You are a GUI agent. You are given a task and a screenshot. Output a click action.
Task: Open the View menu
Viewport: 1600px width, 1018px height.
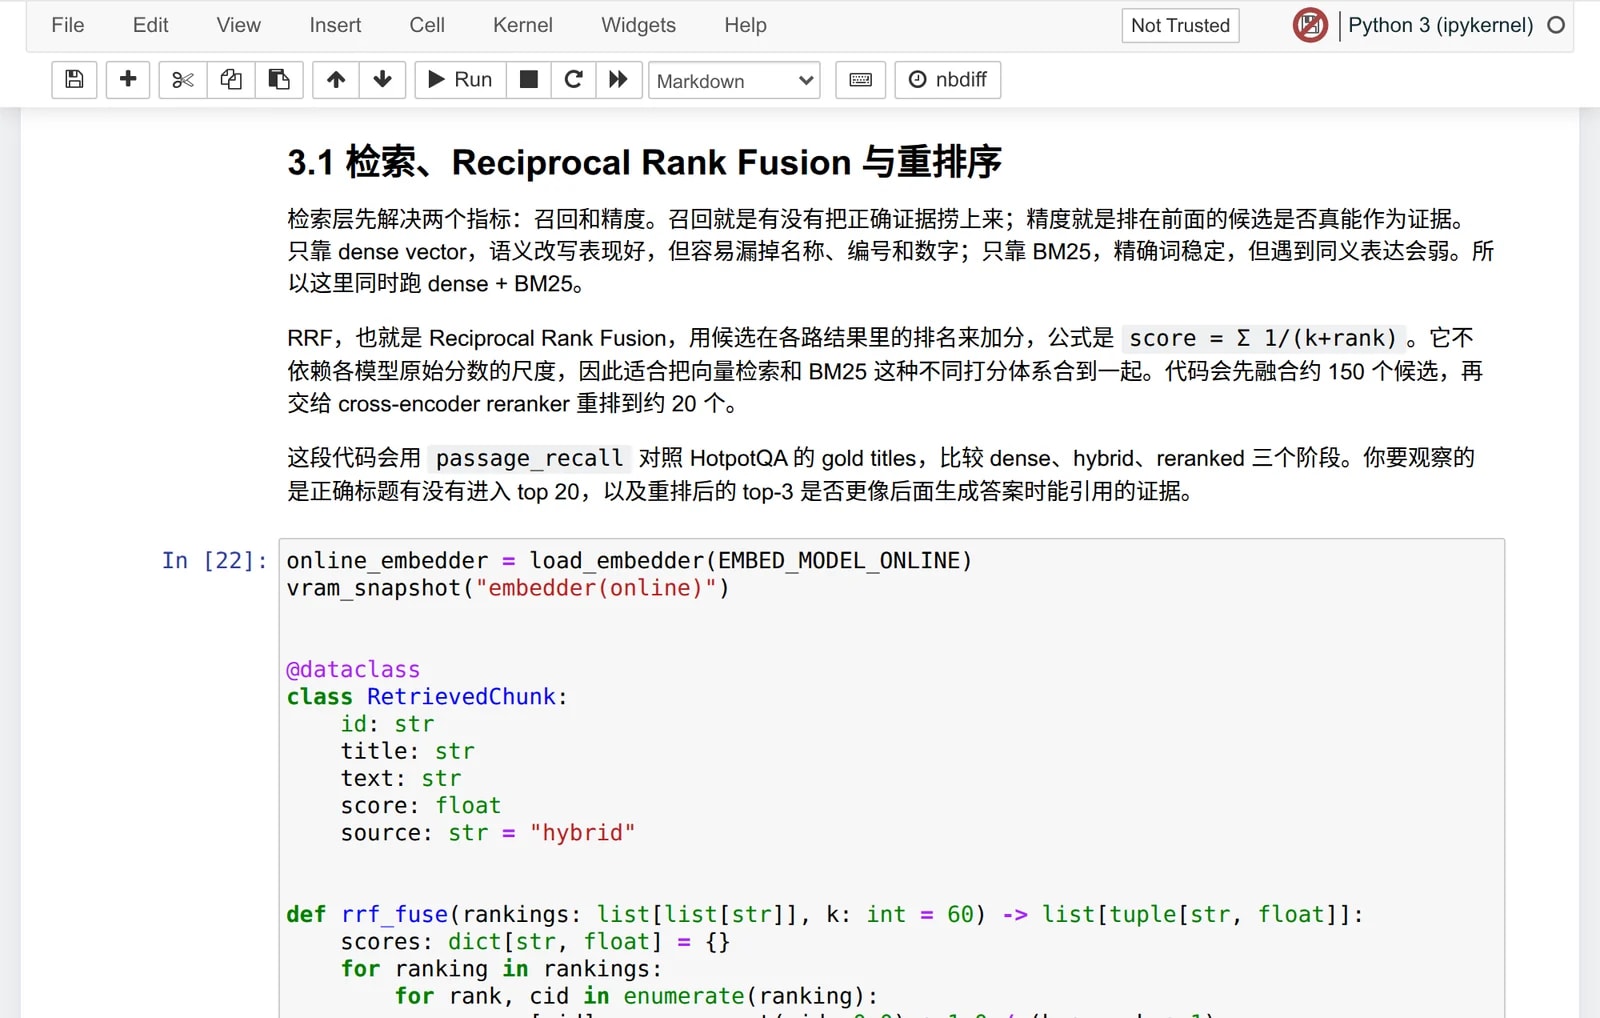(239, 25)
